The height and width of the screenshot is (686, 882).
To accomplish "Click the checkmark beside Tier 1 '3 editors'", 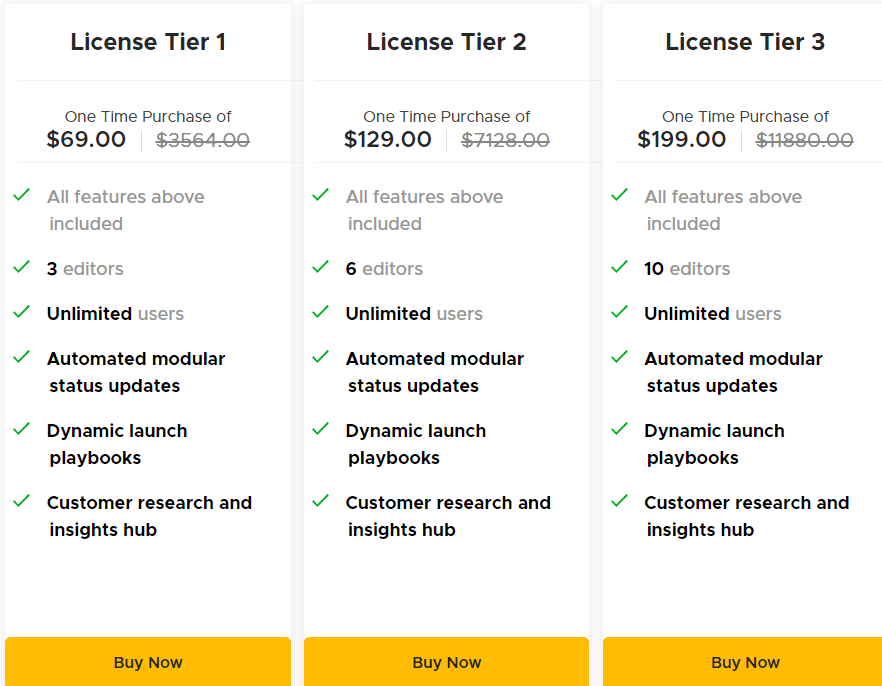I will coord(21,268).
